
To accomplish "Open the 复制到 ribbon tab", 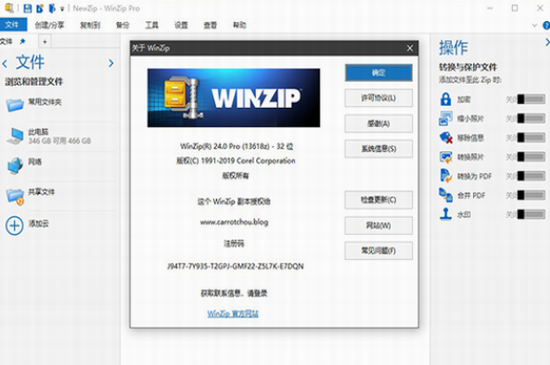I will click(90, 25).
